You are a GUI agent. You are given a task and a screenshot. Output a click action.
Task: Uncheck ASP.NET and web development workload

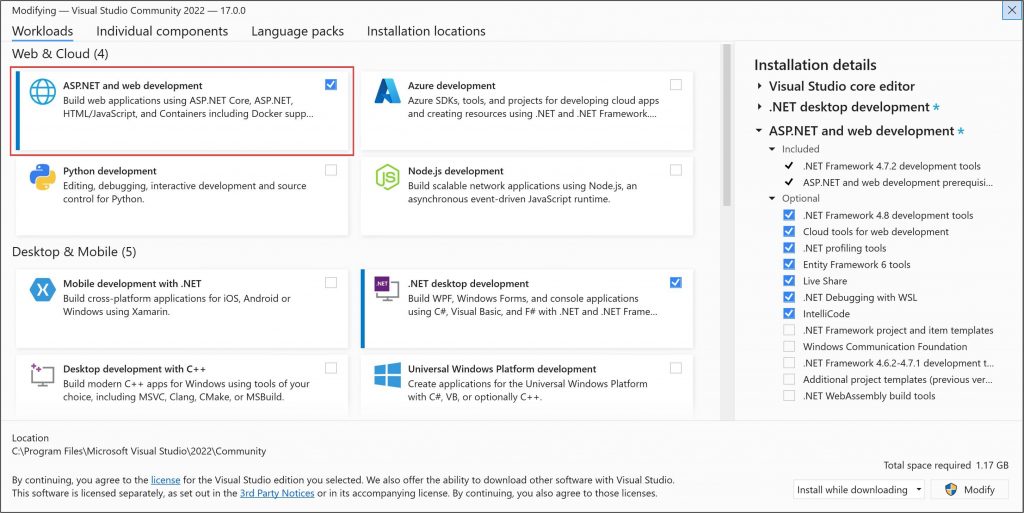[331, 84]
